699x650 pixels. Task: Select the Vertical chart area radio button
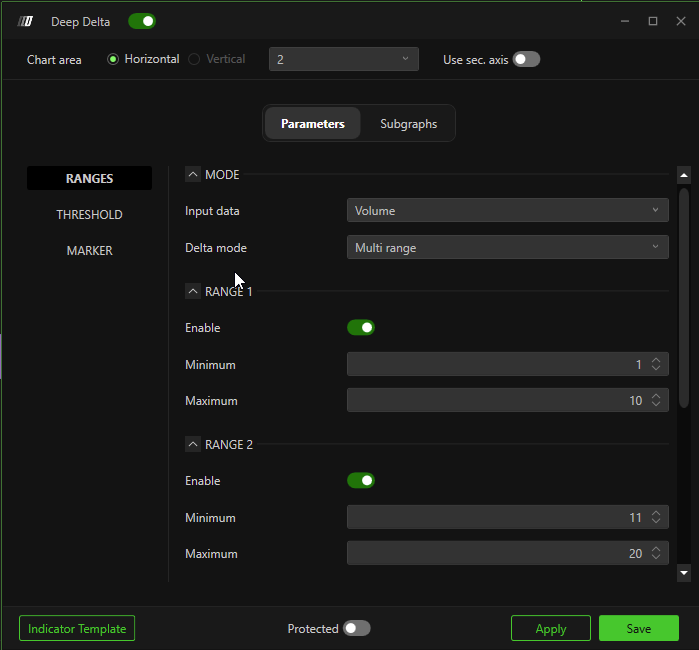coord(195,59)
